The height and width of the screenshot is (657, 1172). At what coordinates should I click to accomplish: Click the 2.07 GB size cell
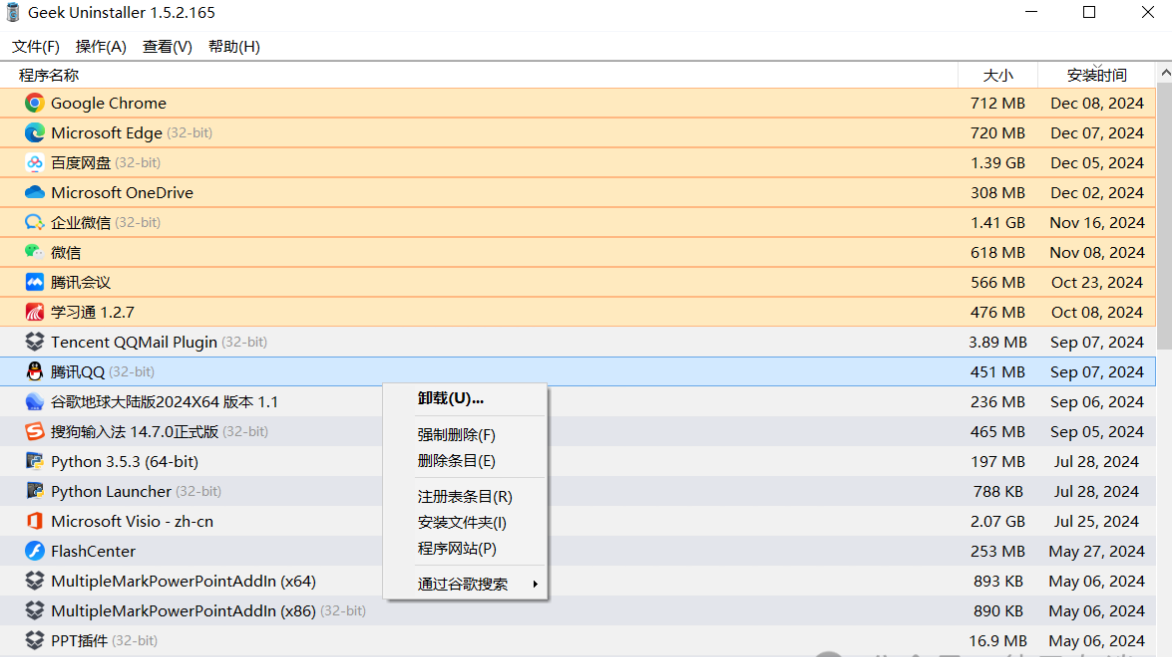(x=998, y=521)
